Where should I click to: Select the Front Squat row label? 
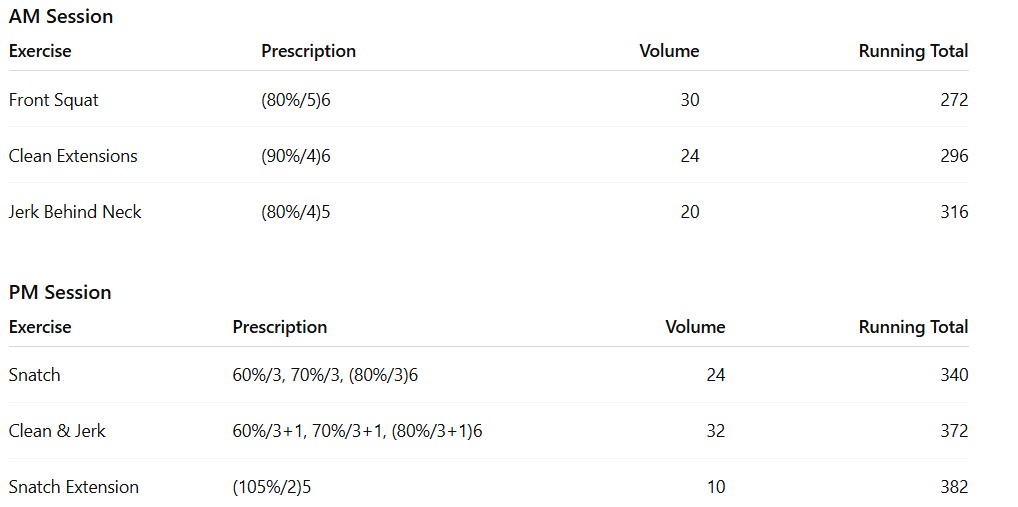point(54,100)
